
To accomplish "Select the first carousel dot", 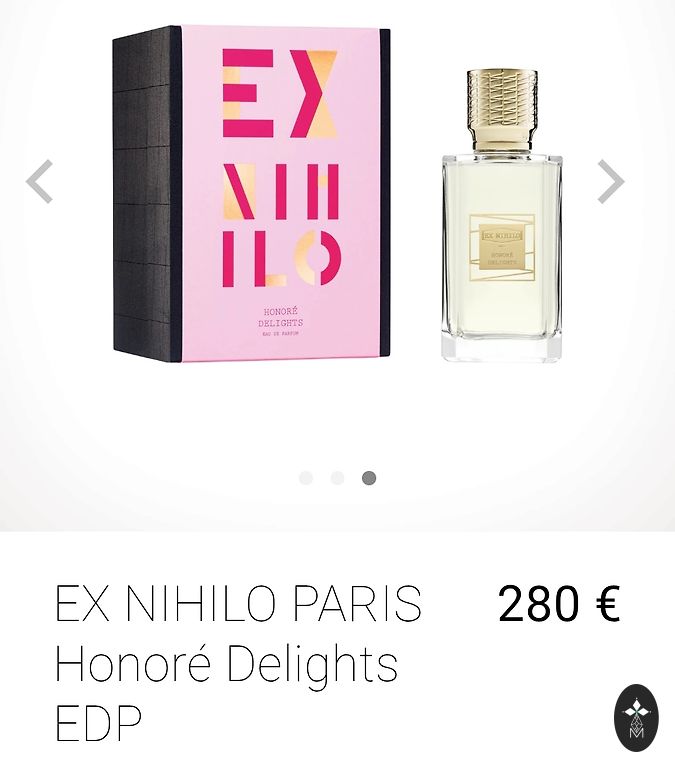I will [x=306, y=478].
